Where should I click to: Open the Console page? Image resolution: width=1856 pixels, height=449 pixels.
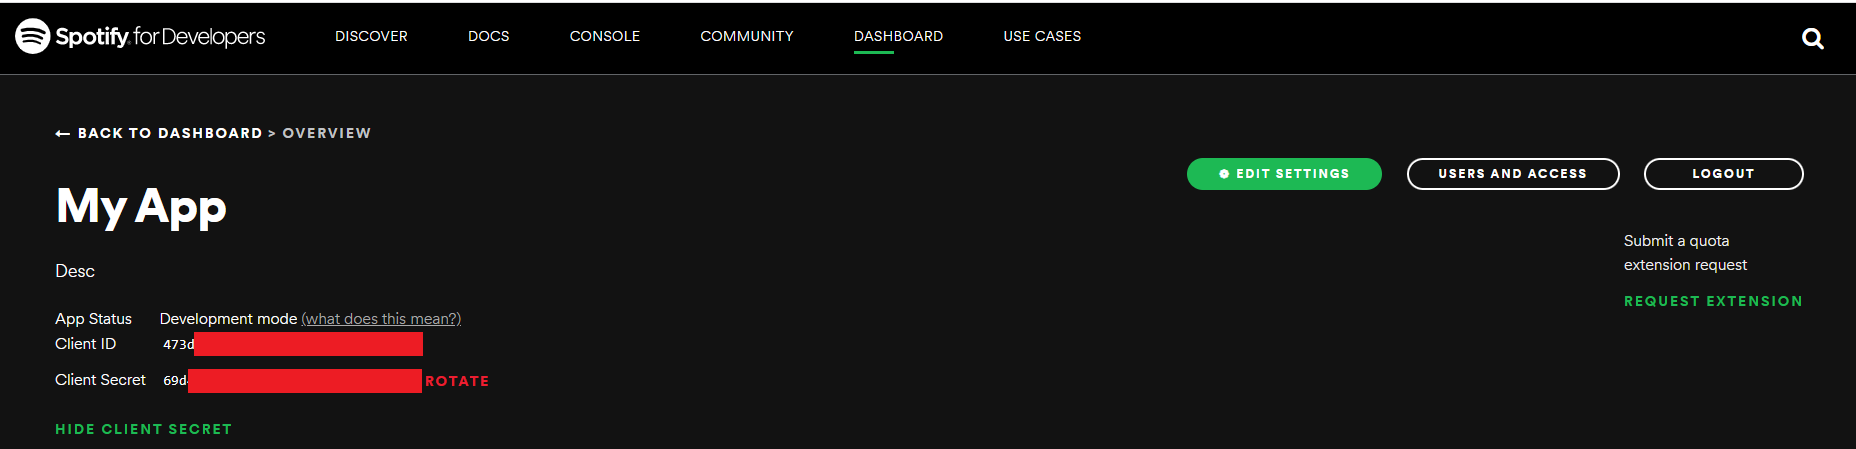coord(604,36)
